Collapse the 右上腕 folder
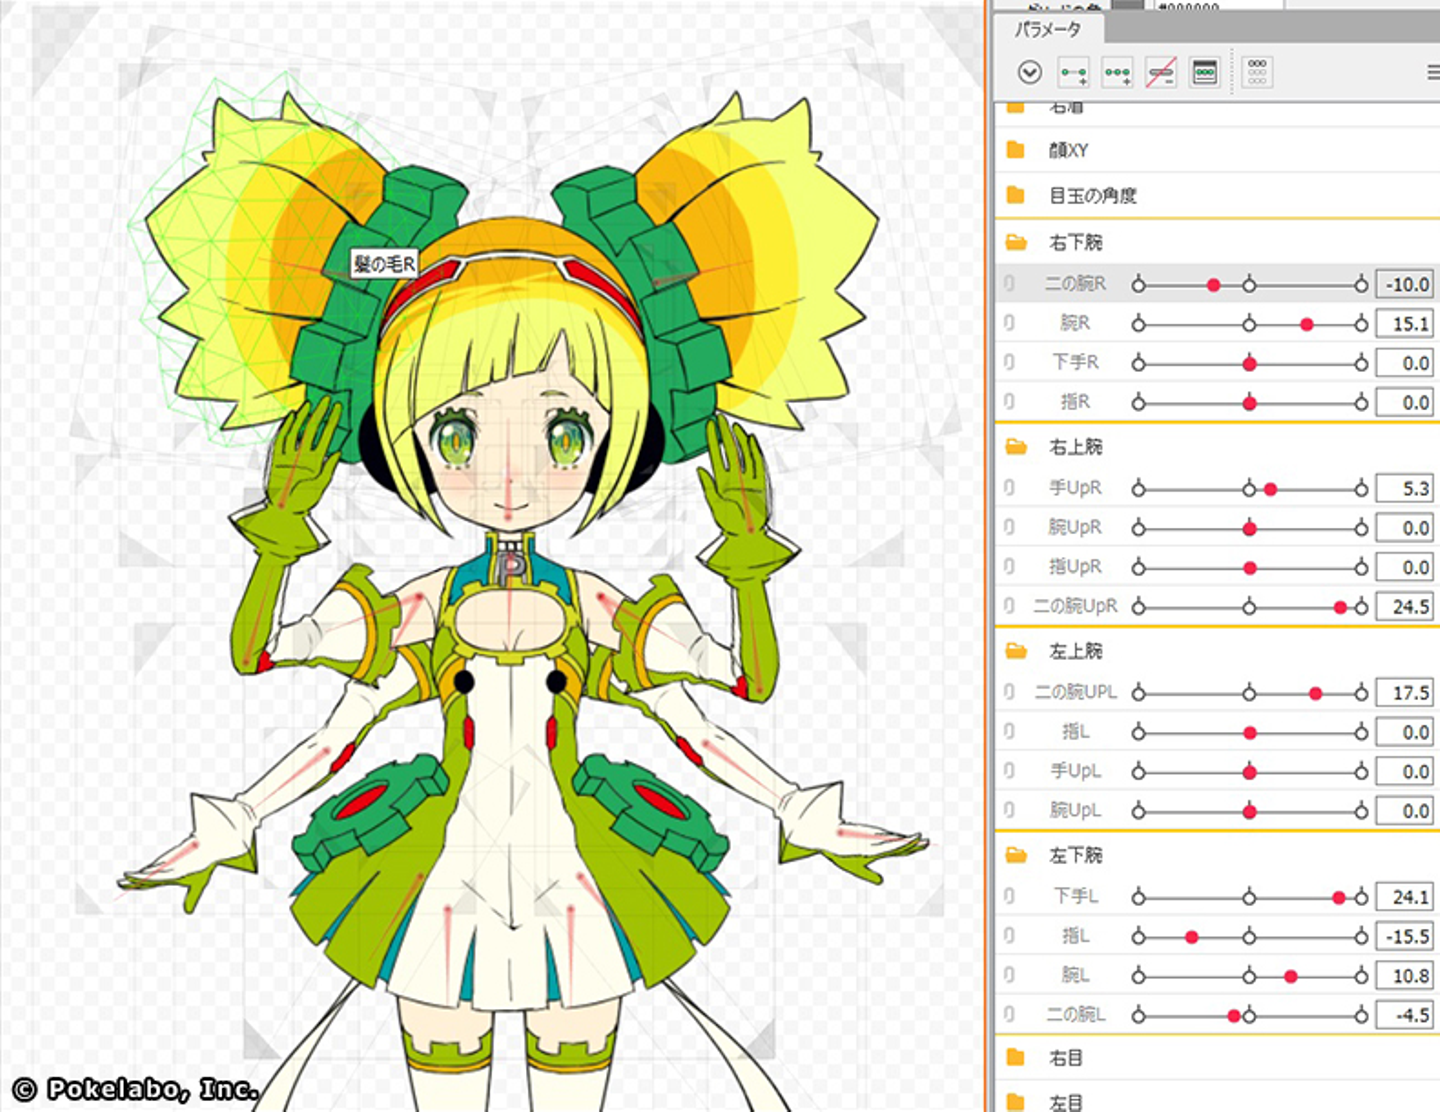 pyautogui.click(x=1016, y=447)
